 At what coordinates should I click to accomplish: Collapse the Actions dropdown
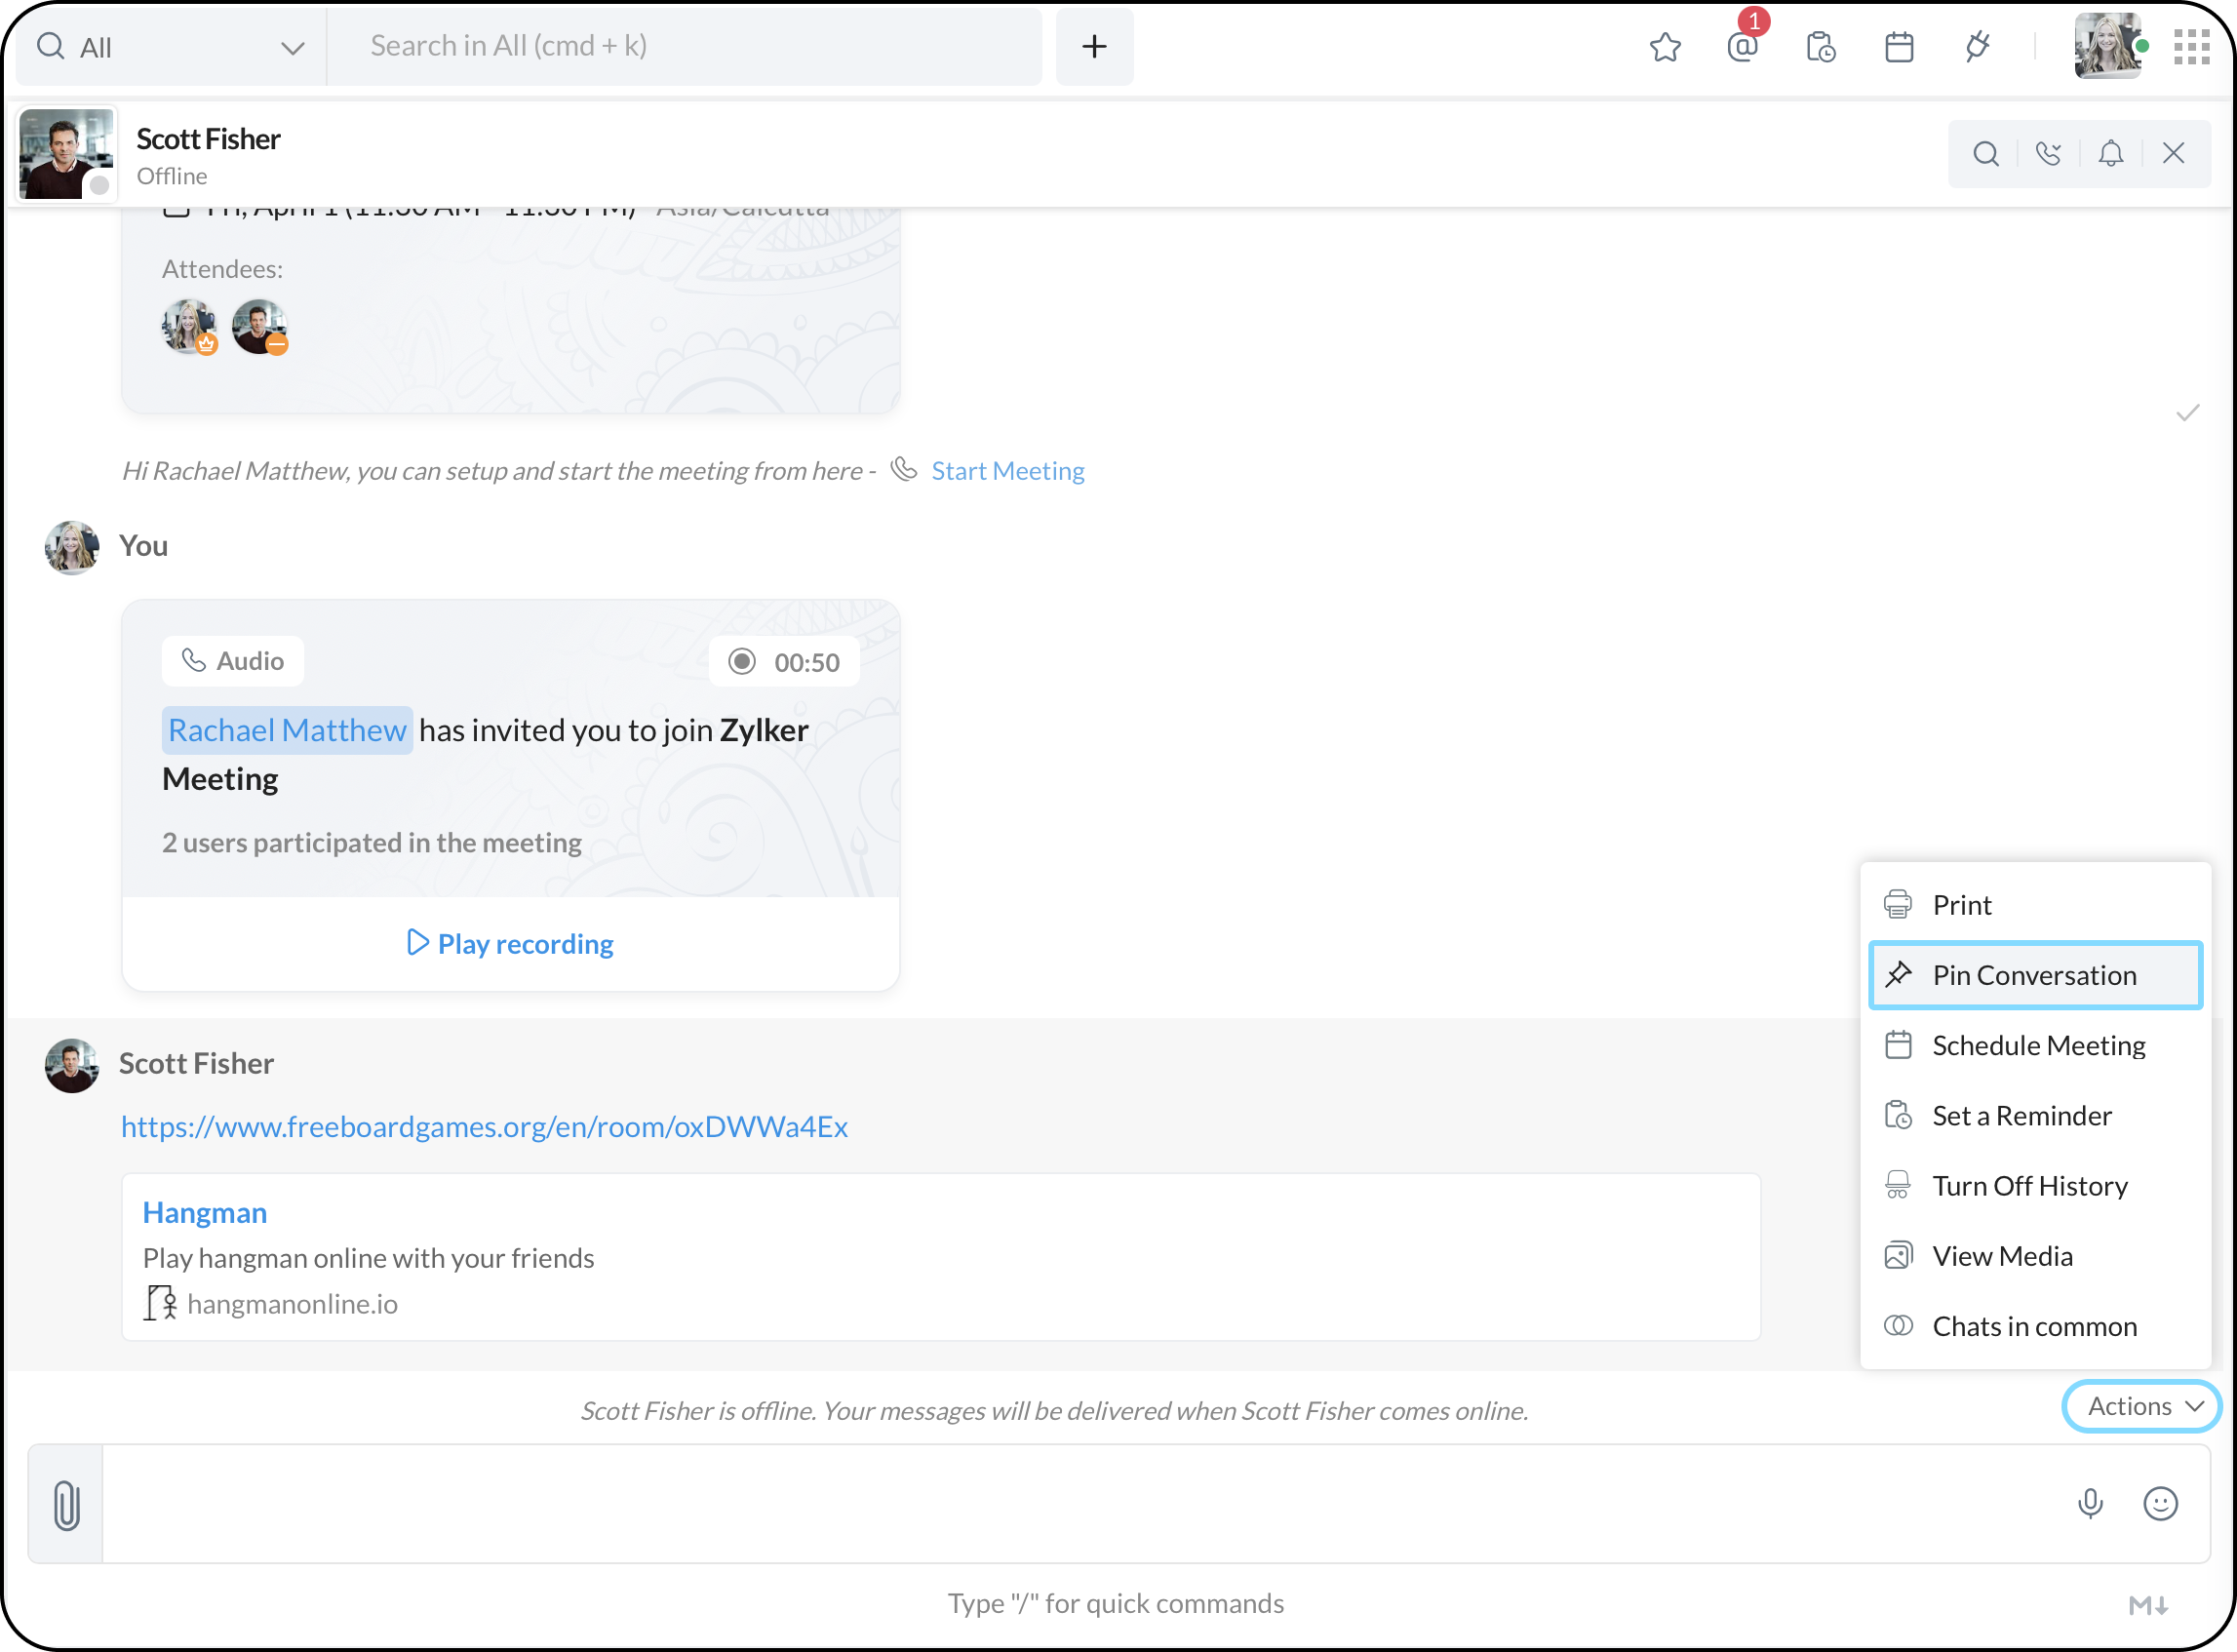point(2143,1406)
